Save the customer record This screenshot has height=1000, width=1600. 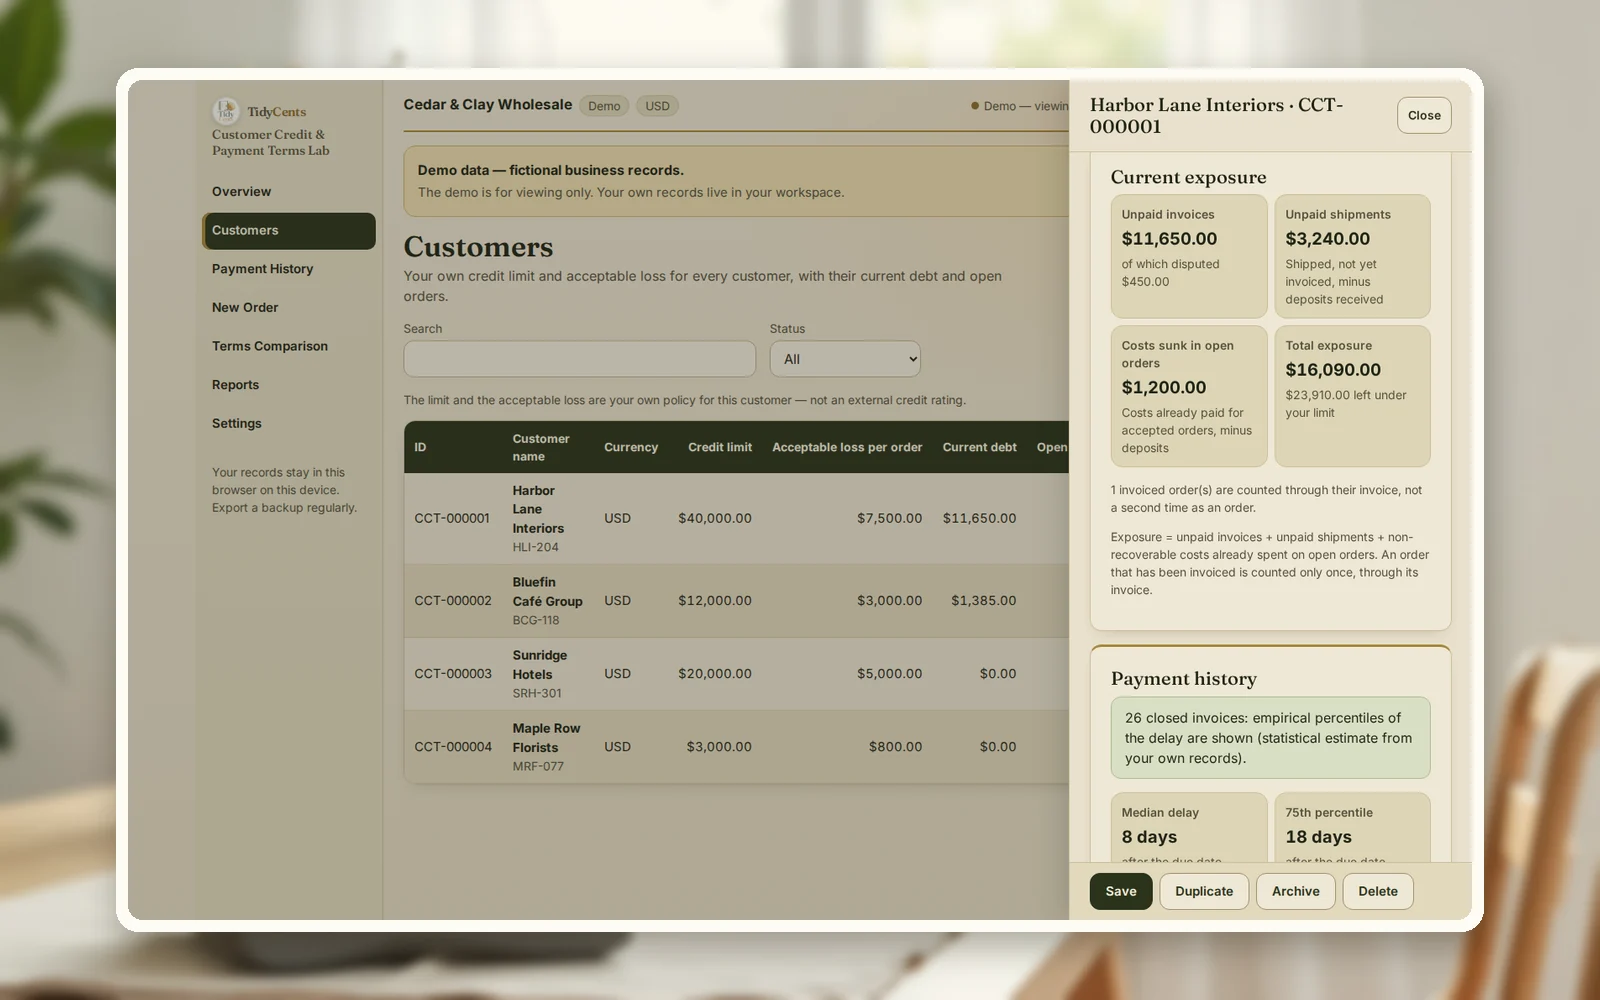click(1121, 891)
